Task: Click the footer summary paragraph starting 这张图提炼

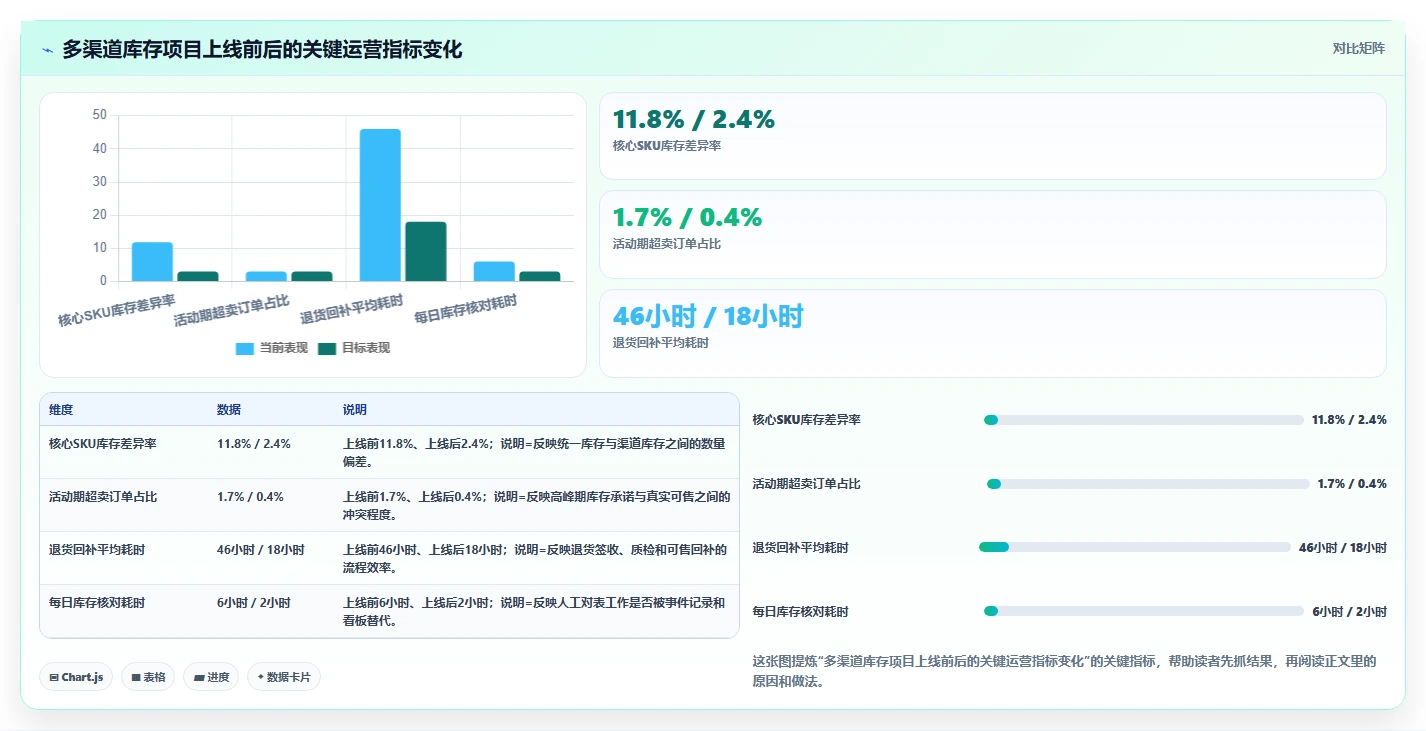Action: click(1065, 672)
